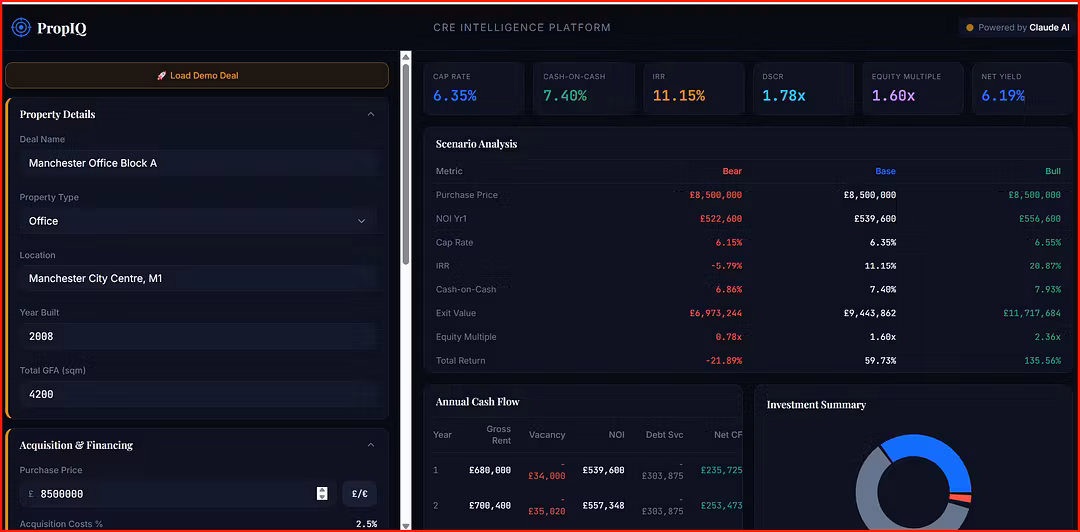Click the scrollbar down arrow in left panel
The height and width of the screenshot is (532, 1080).
(405, 524)
